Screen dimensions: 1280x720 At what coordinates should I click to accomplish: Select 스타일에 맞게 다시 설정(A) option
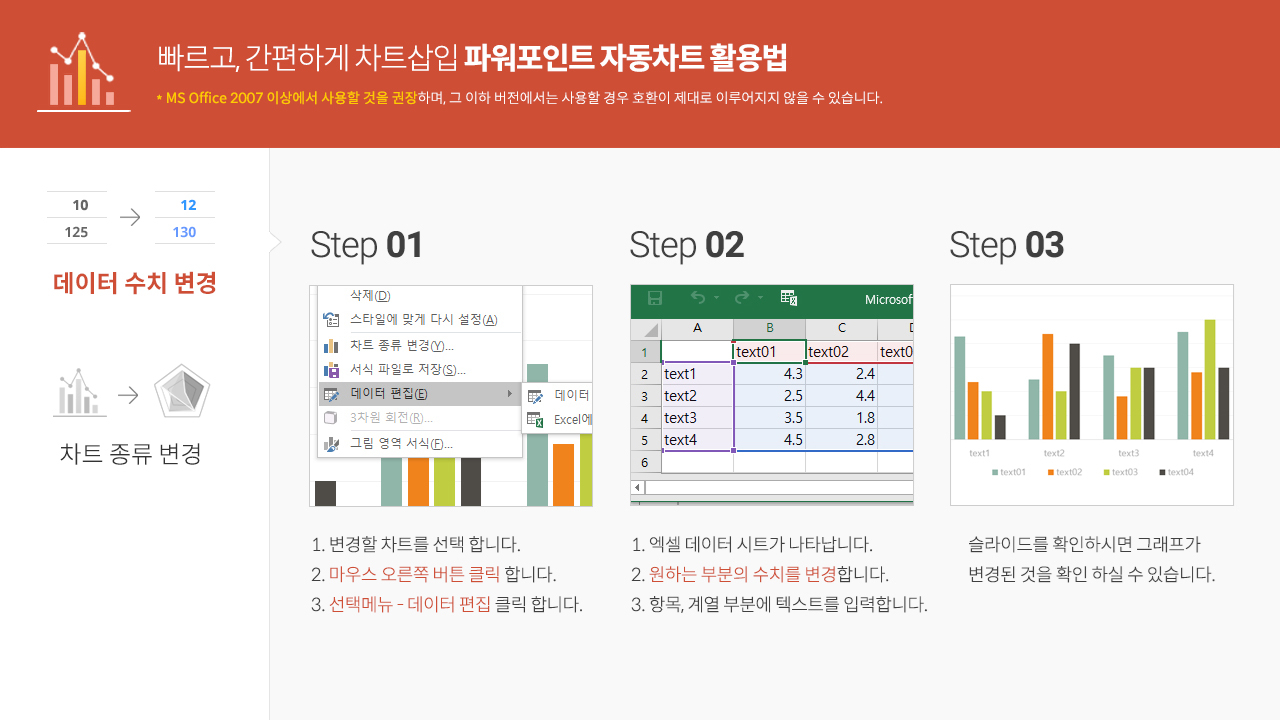(422, 320)
